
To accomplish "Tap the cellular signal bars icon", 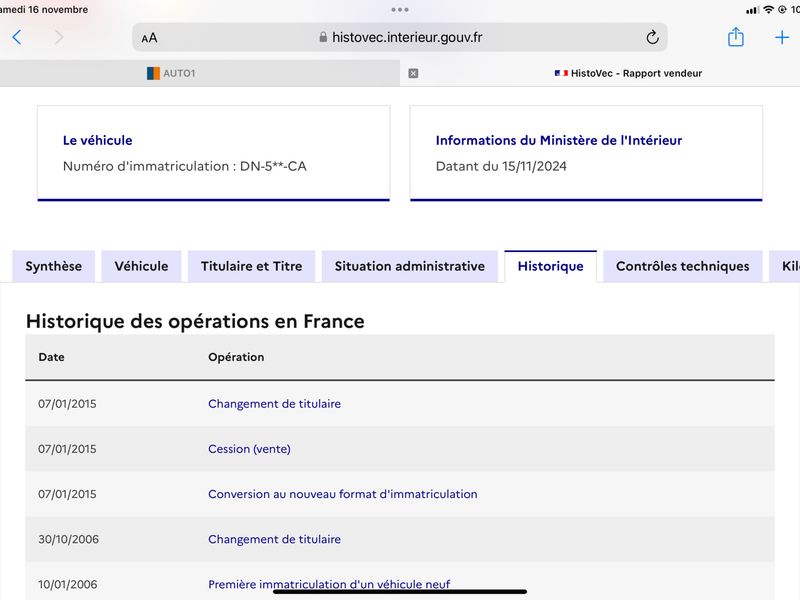I will click(x=753, y=10).
